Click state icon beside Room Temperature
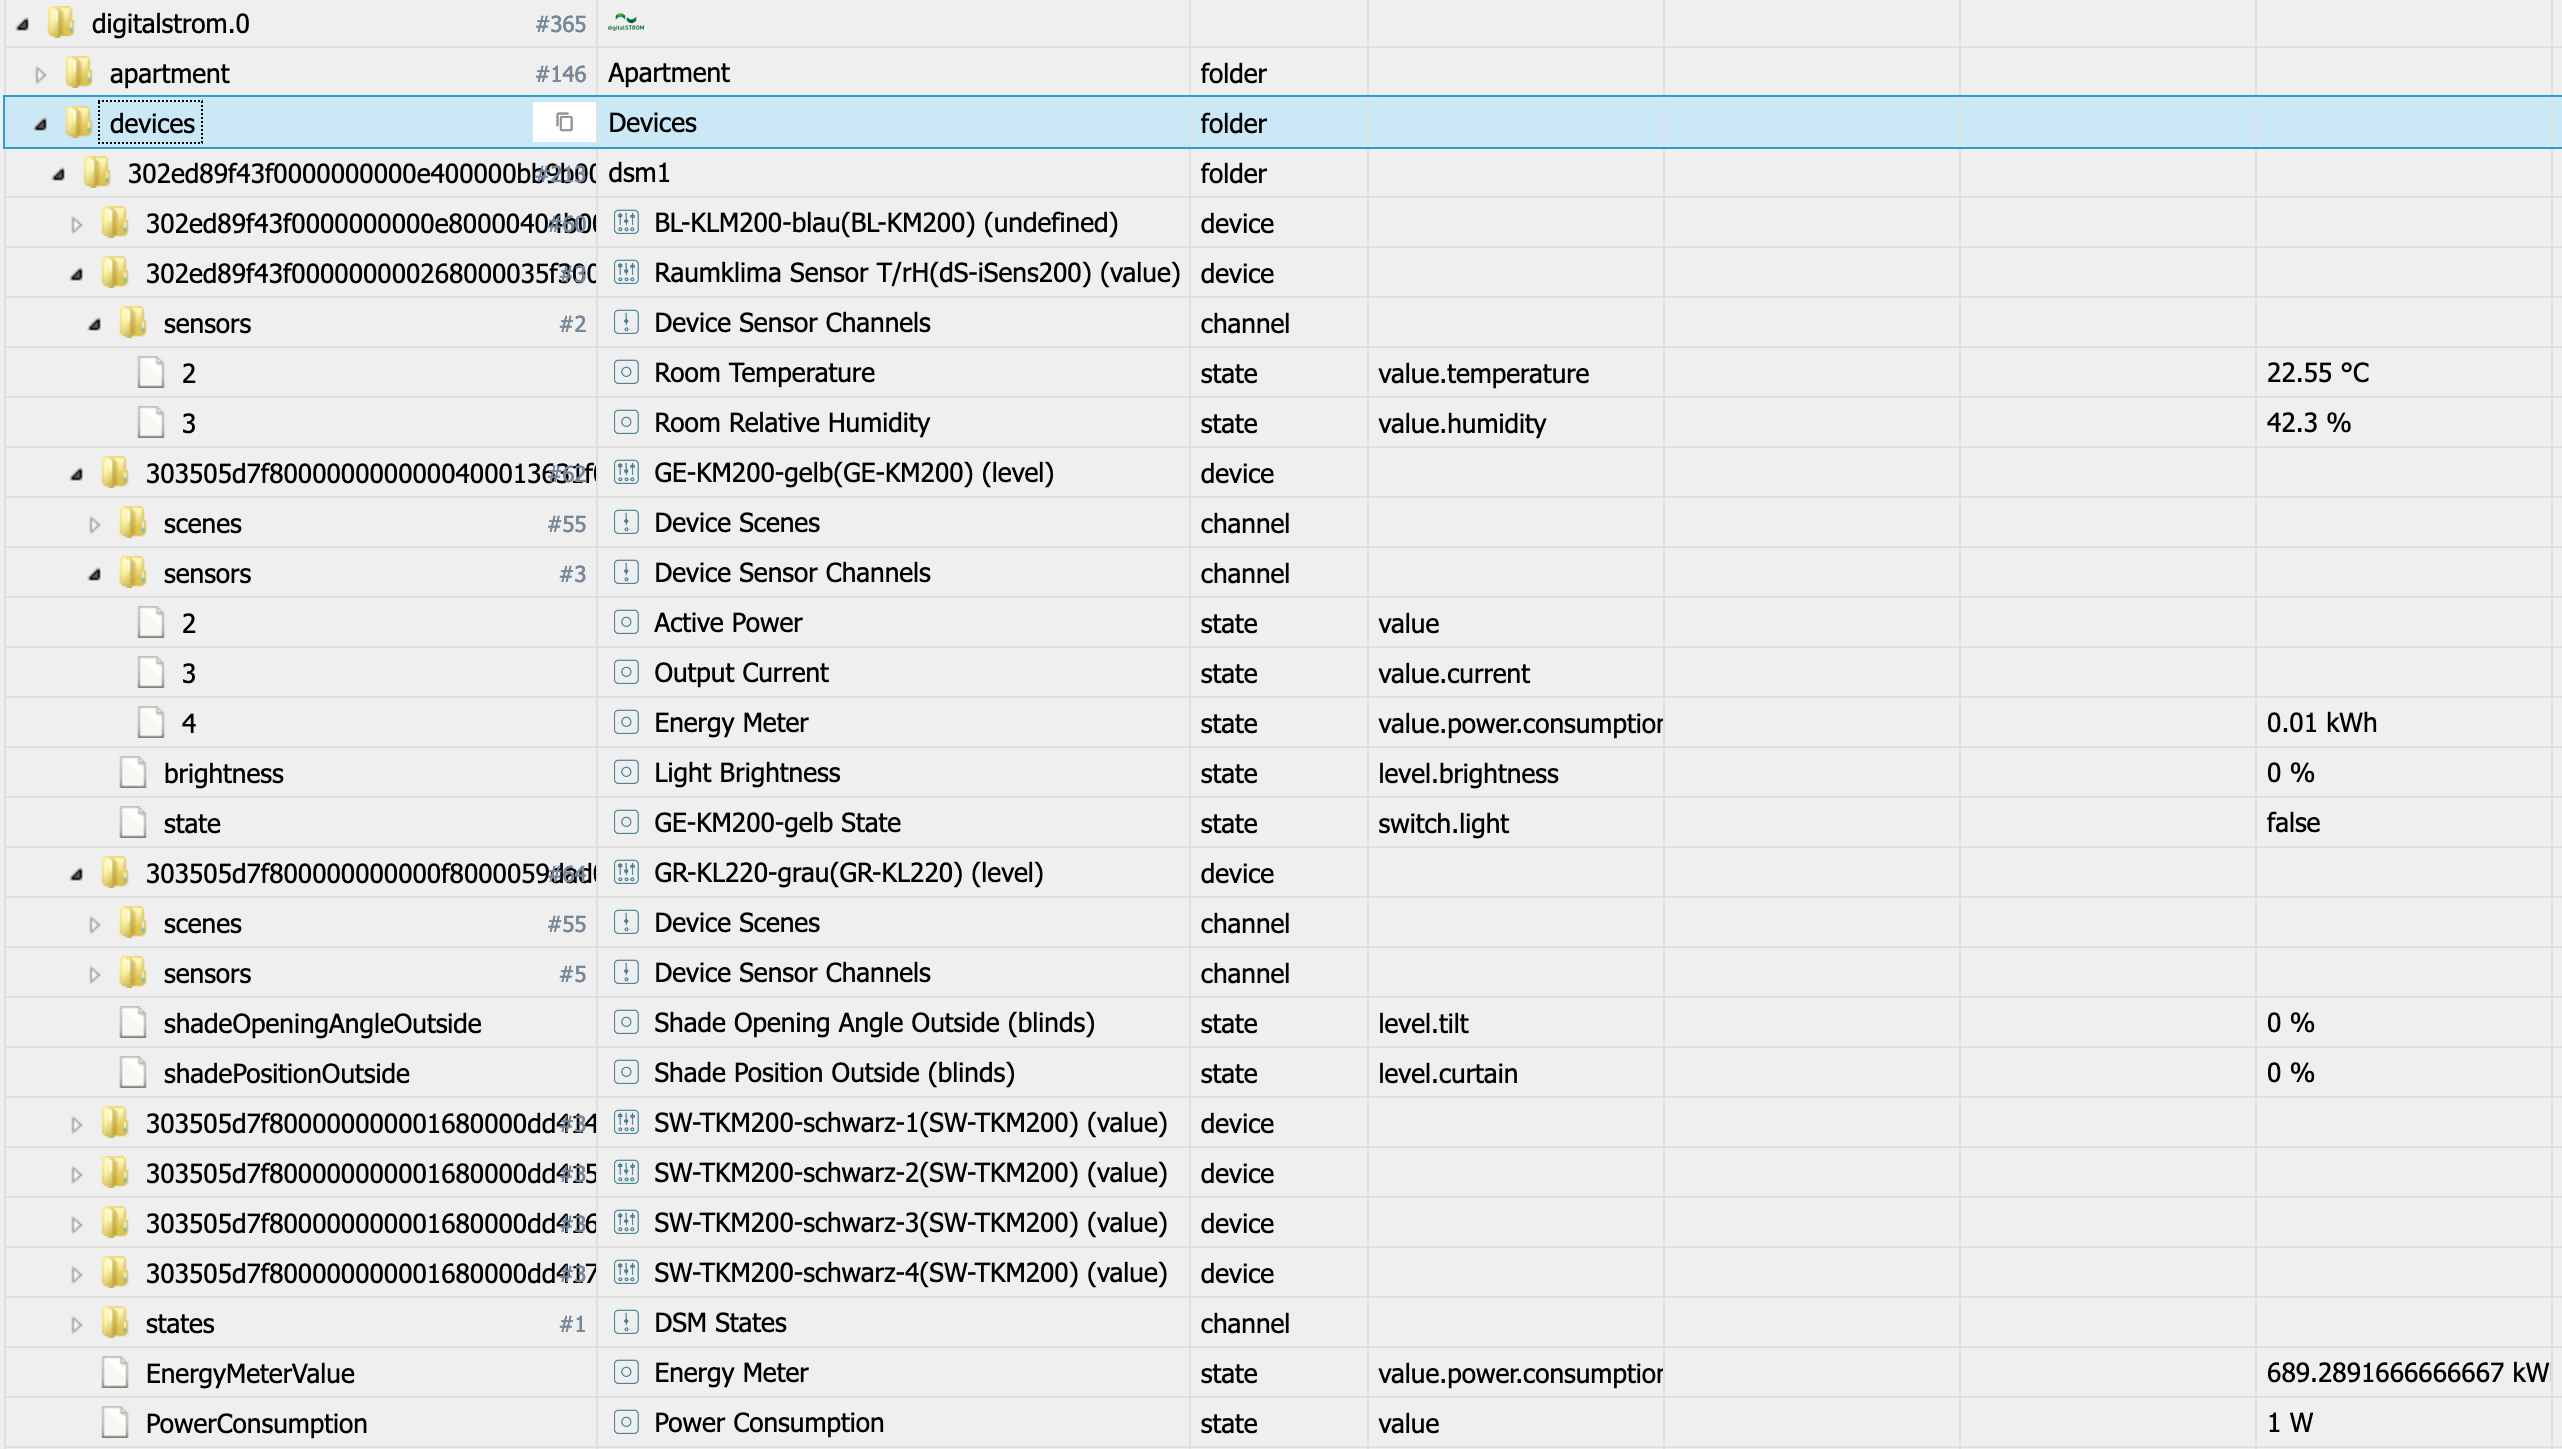Viewport: 2562px width, 1449px height. coord(626,372)
